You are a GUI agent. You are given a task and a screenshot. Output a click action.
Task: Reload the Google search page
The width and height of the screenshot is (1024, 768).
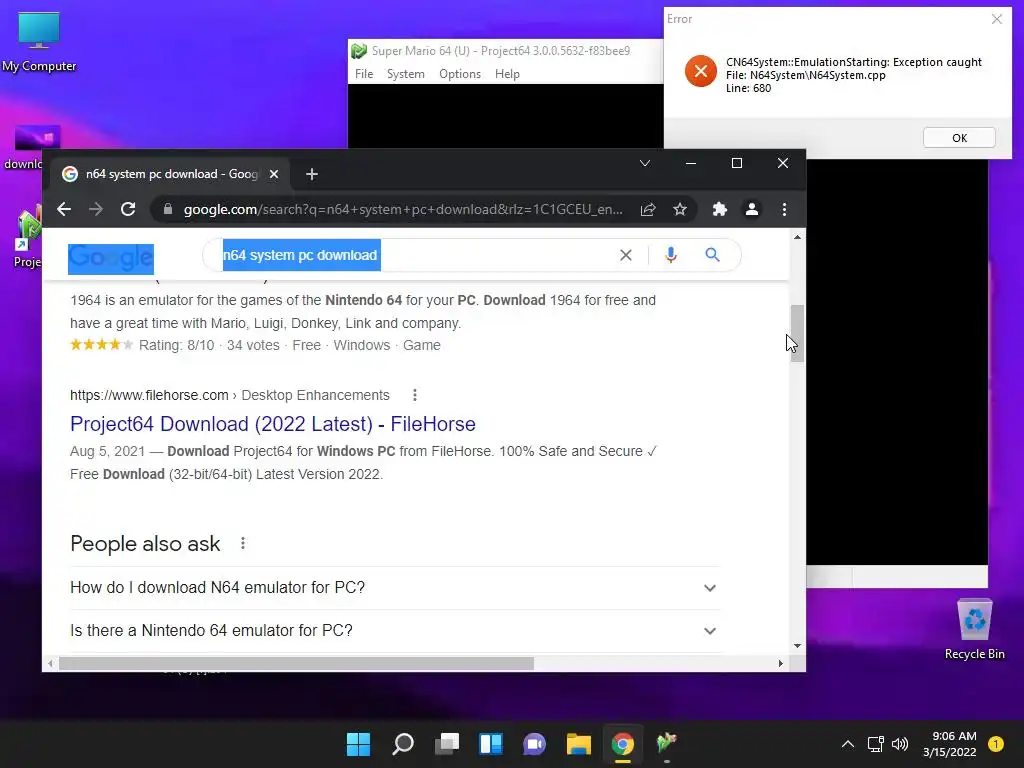click(x=128, y=209)
